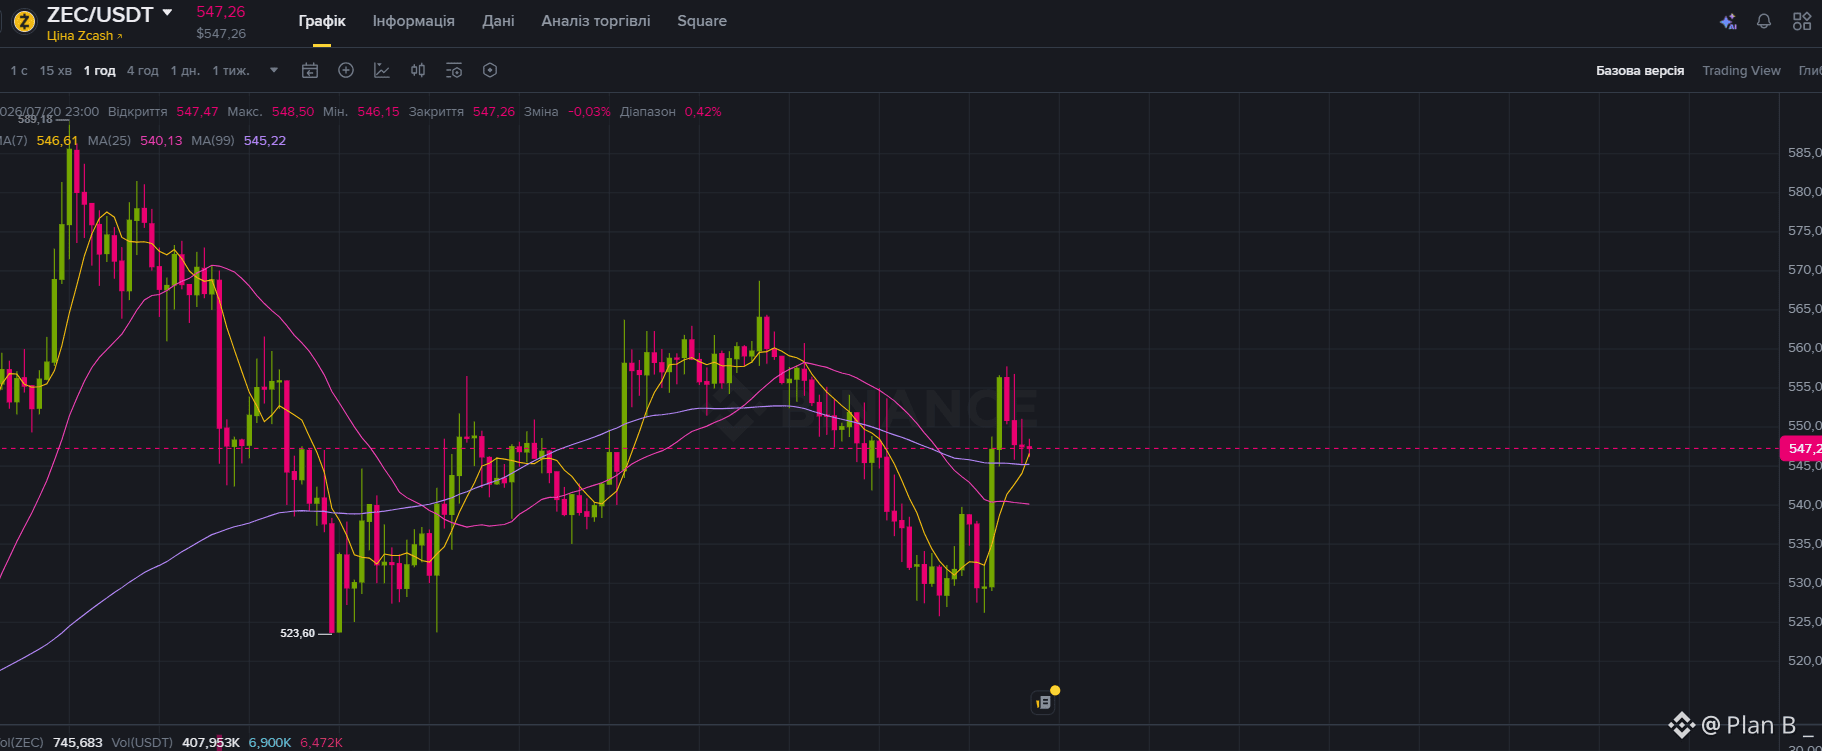Image resolution: width=1822 pixels, height=751 pixels.
Task: Open the 'Ціна Zcash' link
Action: [84, 36]
